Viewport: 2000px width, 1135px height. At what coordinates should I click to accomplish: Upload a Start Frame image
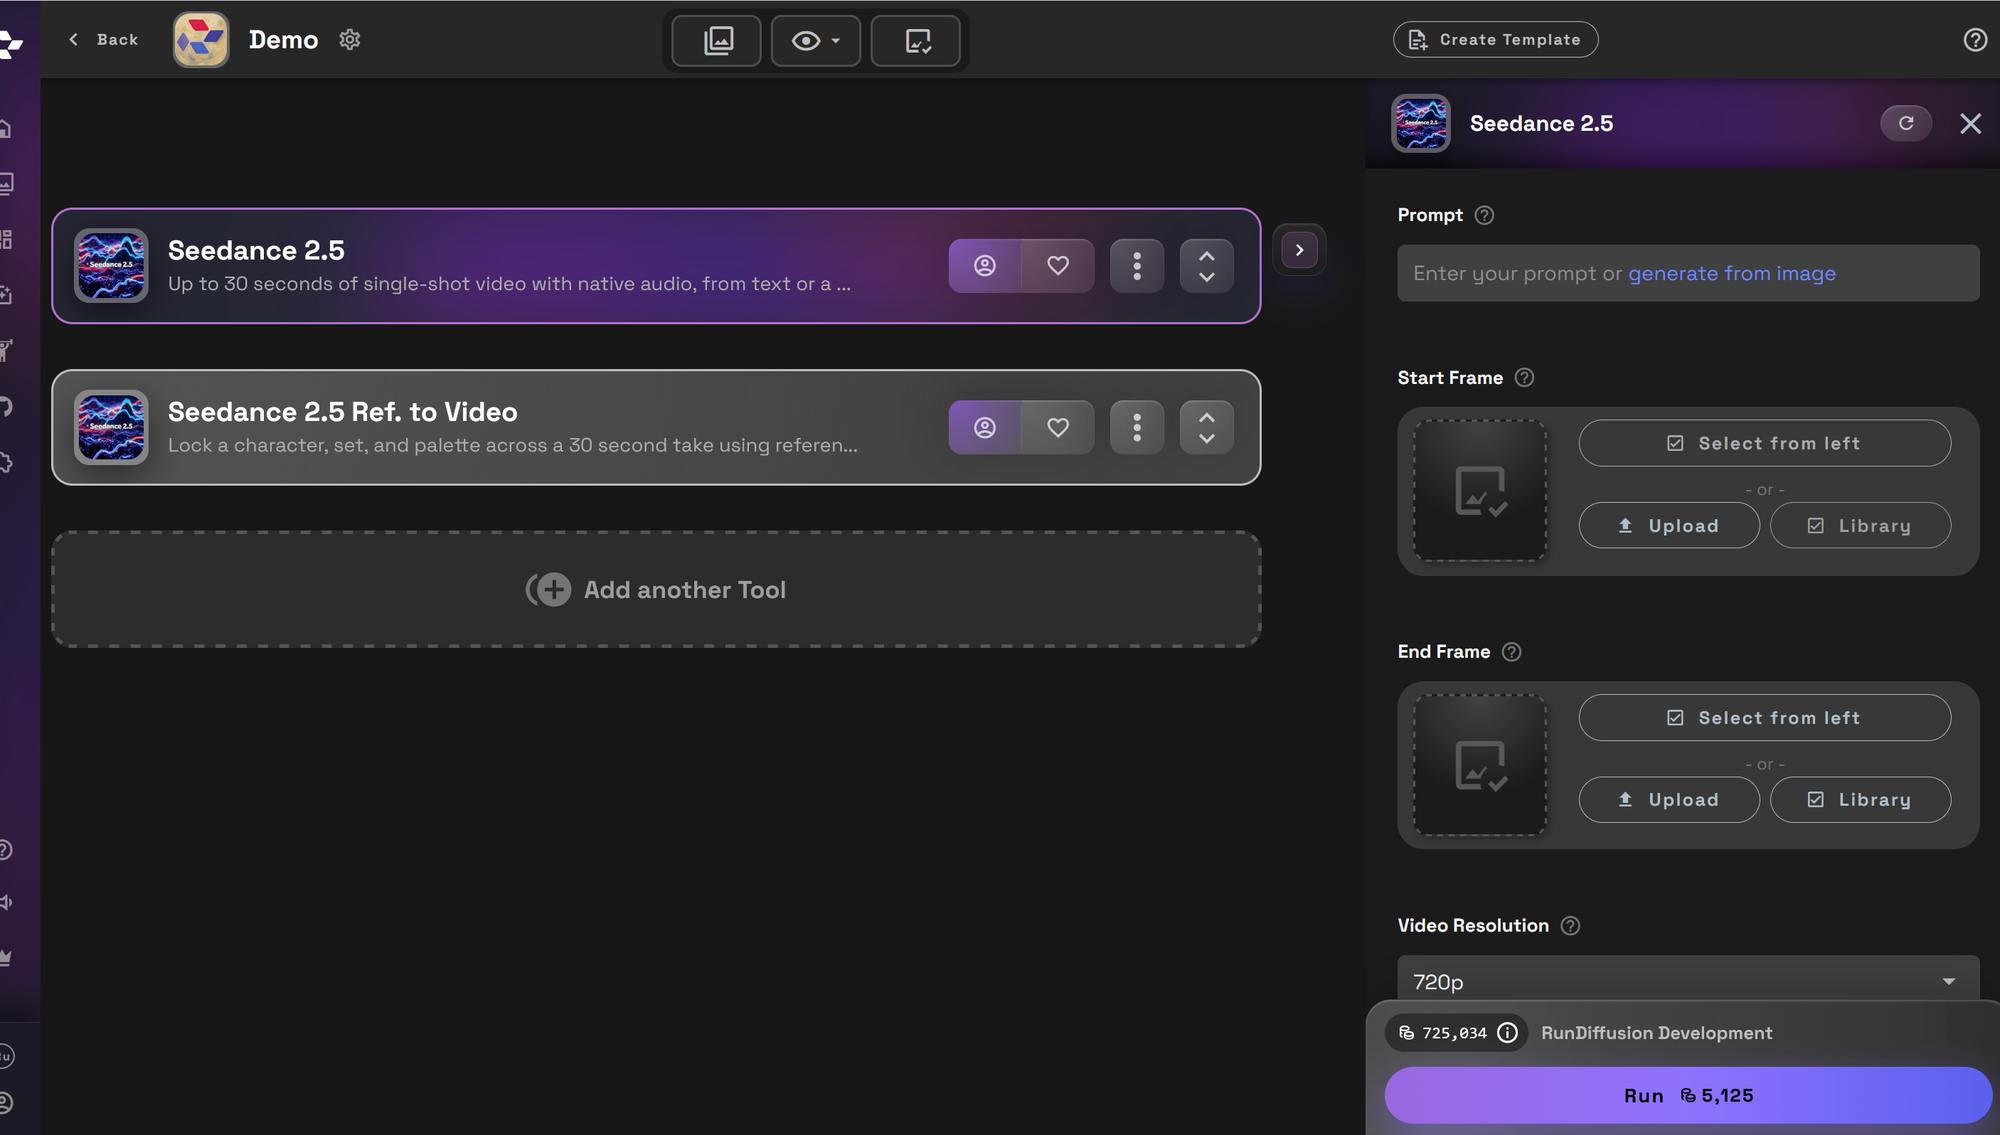[1669, 526]
